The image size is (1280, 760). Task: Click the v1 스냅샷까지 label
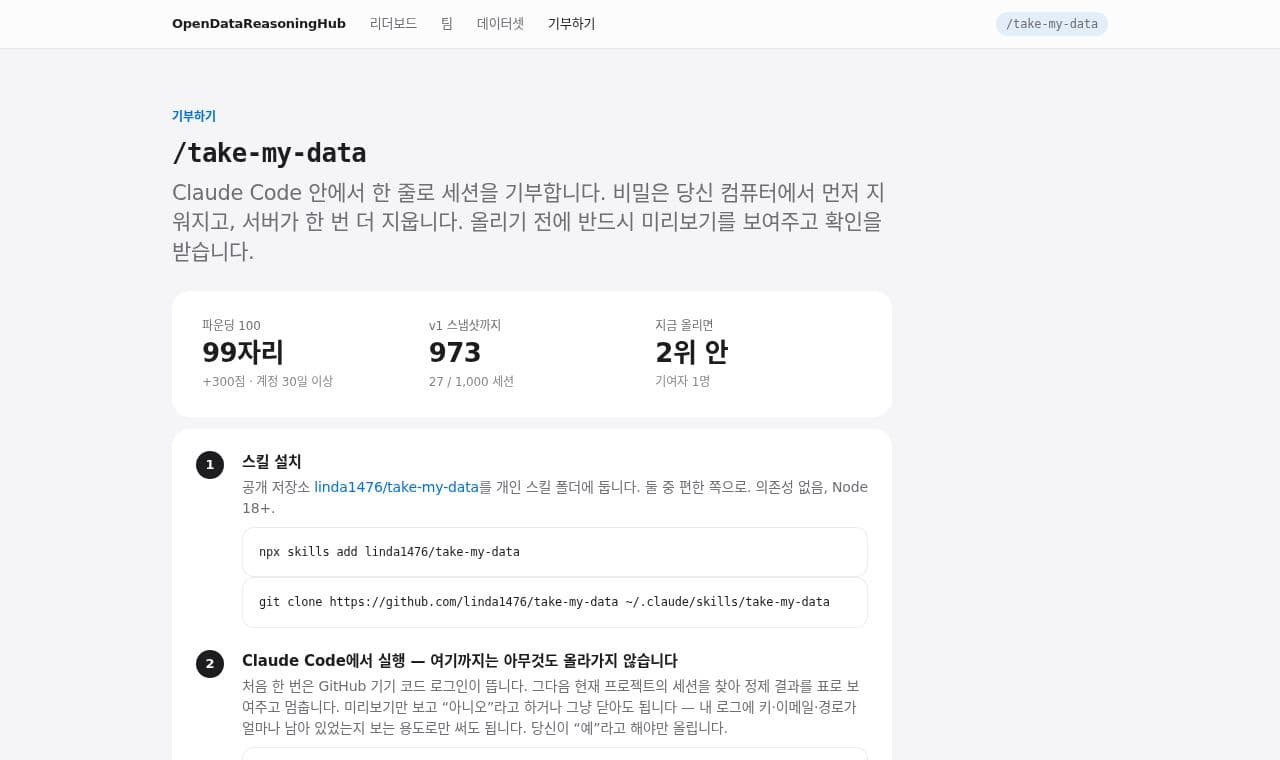(465, 325)
